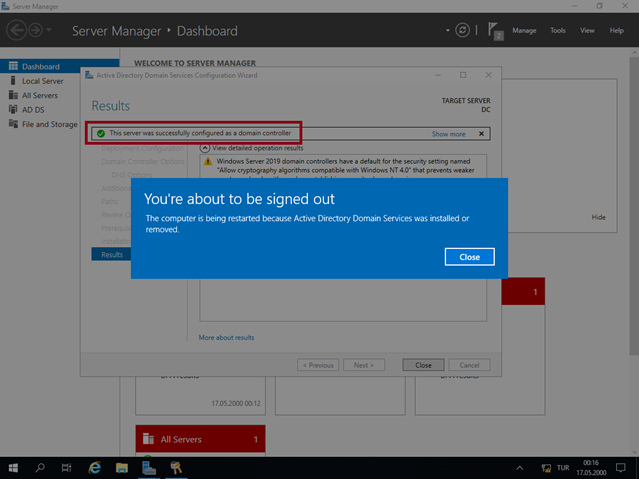Open File Explorer from taskbar

click(121, 468)
